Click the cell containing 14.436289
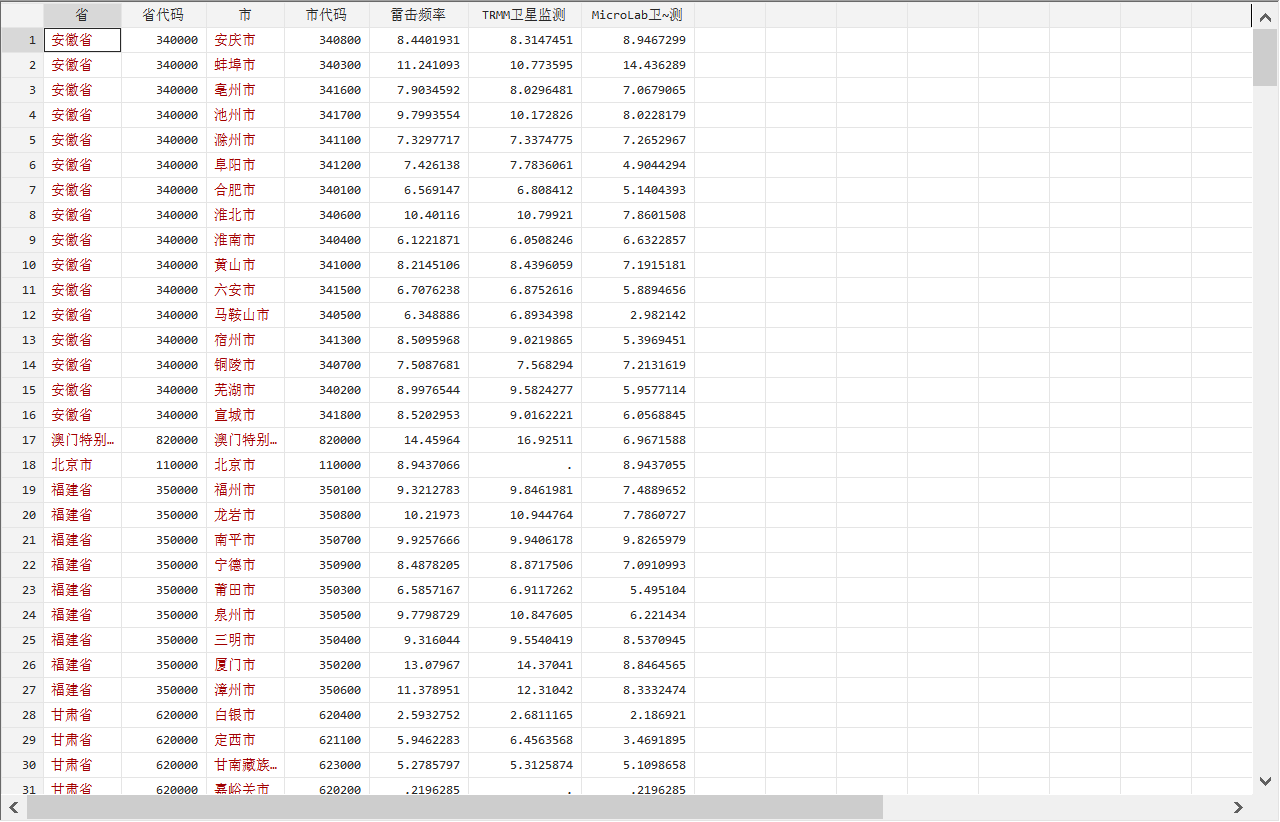Screen dimensions: 1280x822 click(638, 65)
